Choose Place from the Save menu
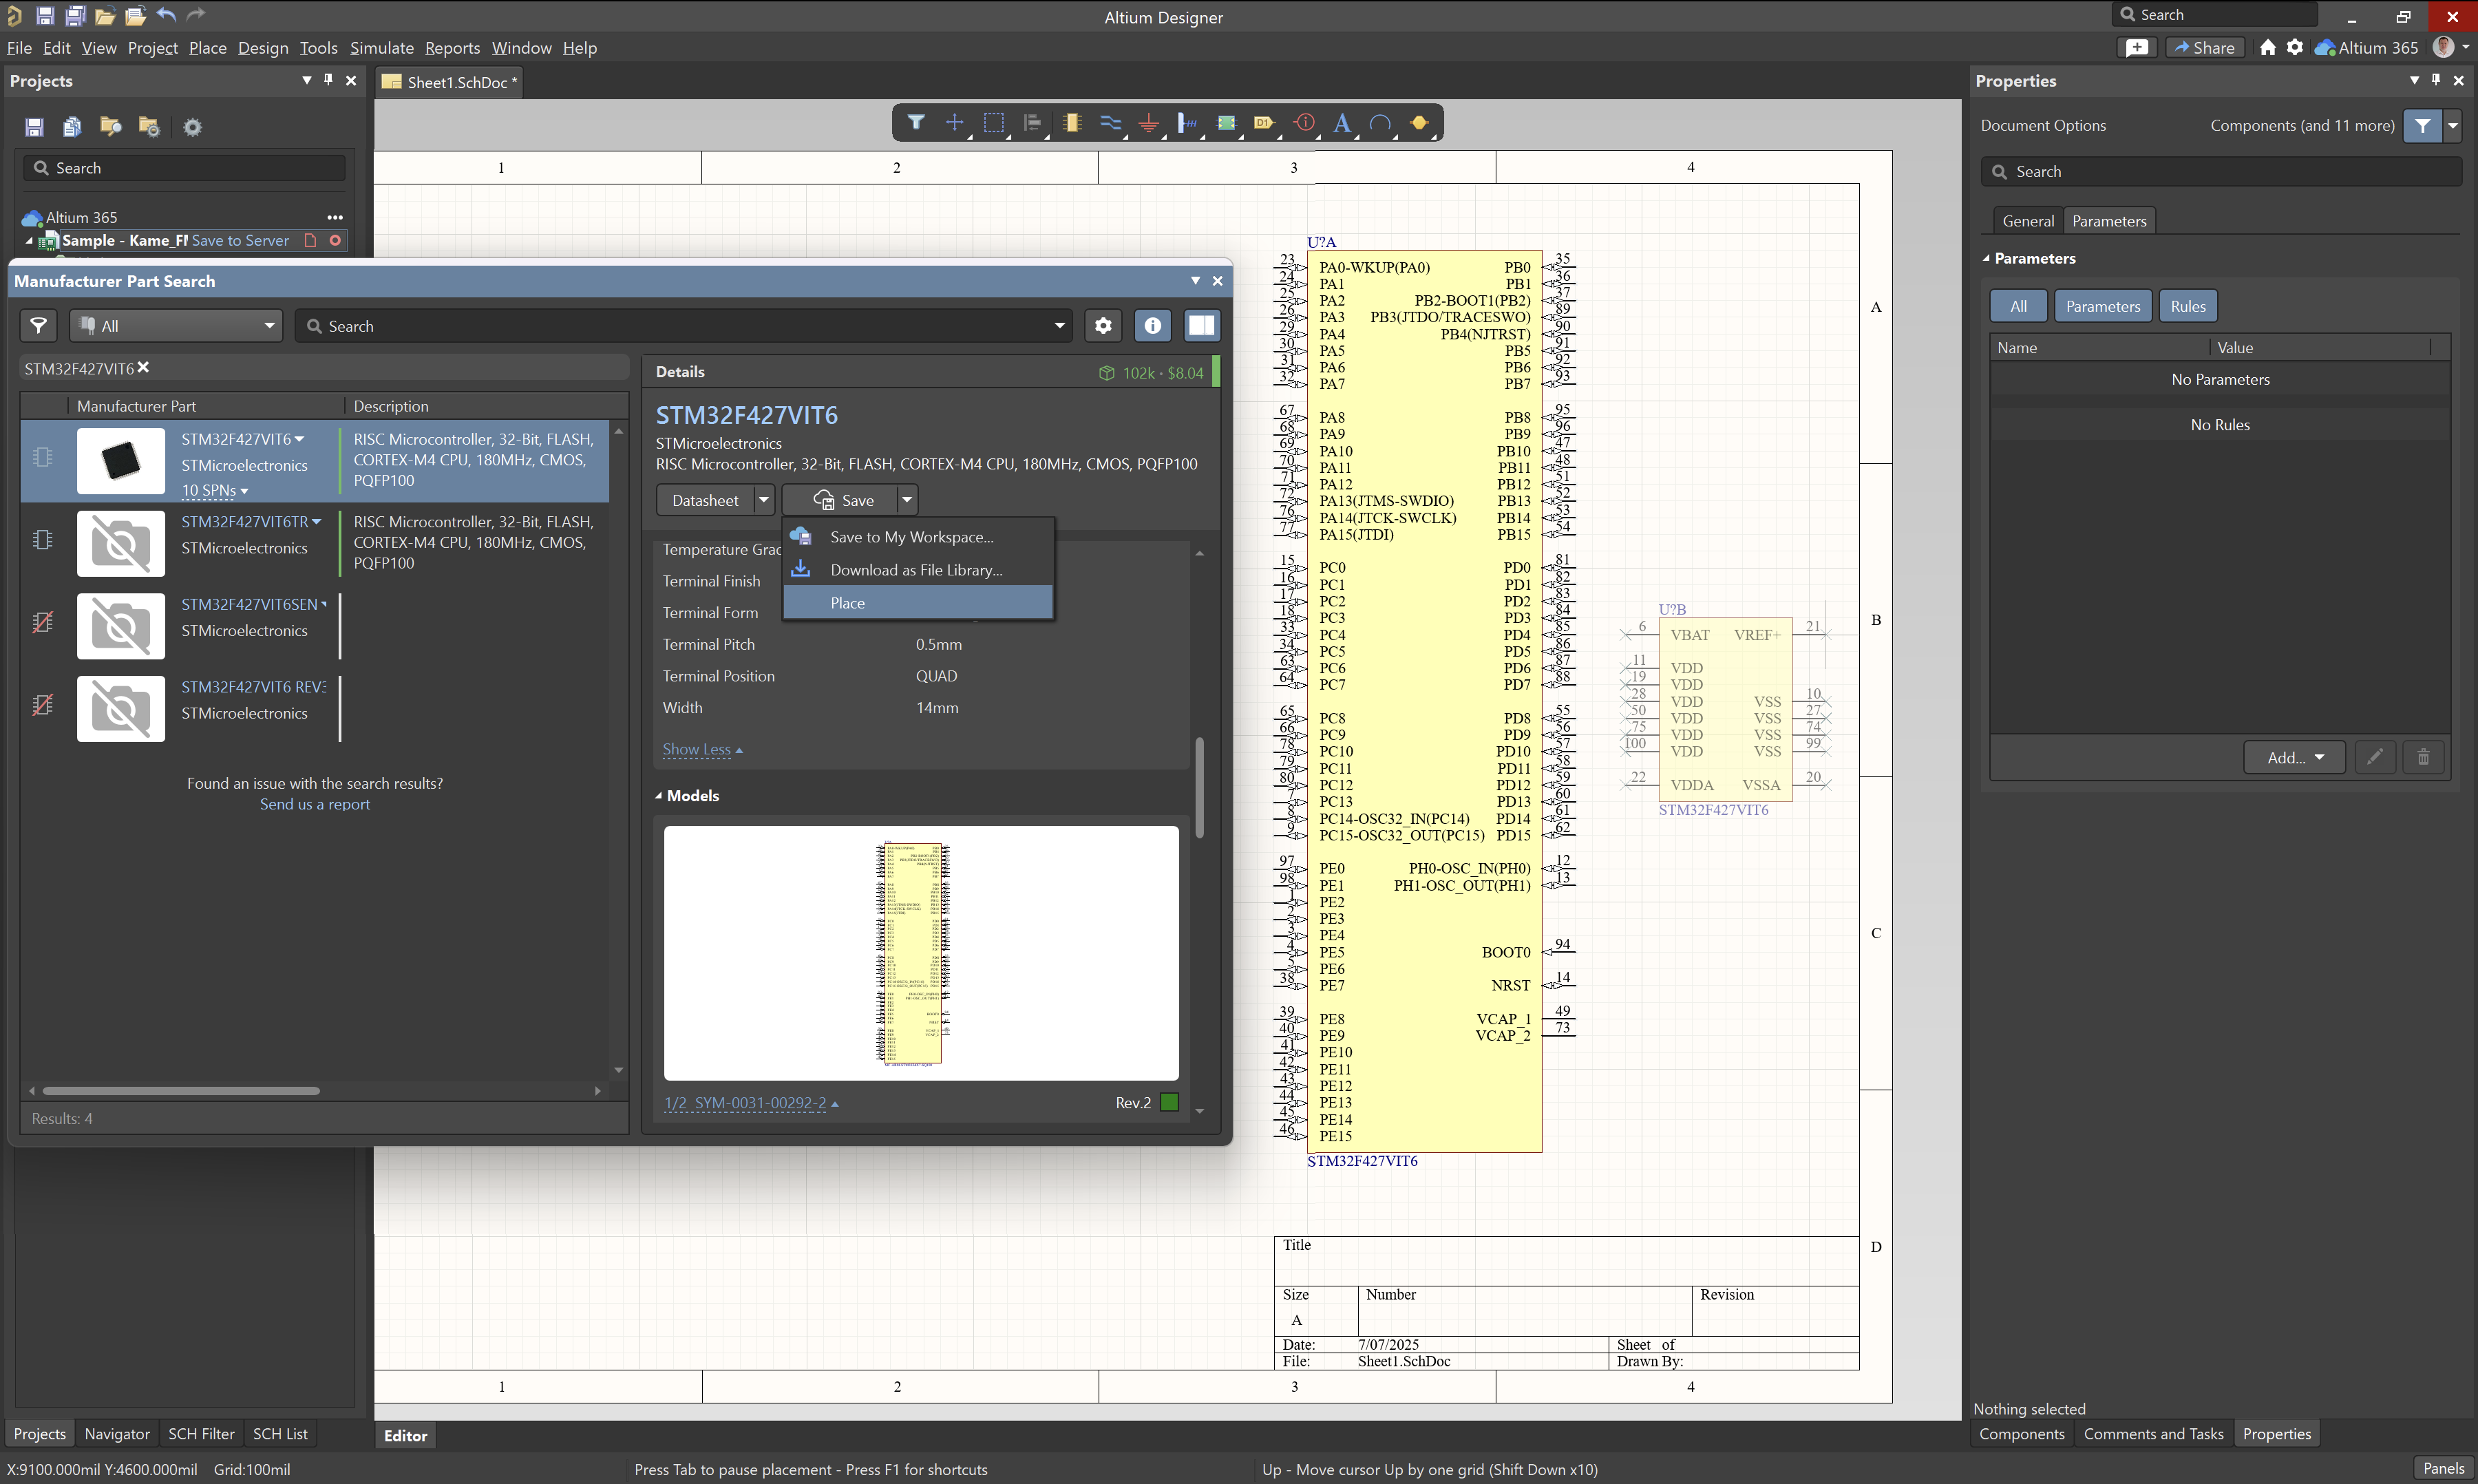This screenshot has width=2478, height=1484. click(847, 603)
